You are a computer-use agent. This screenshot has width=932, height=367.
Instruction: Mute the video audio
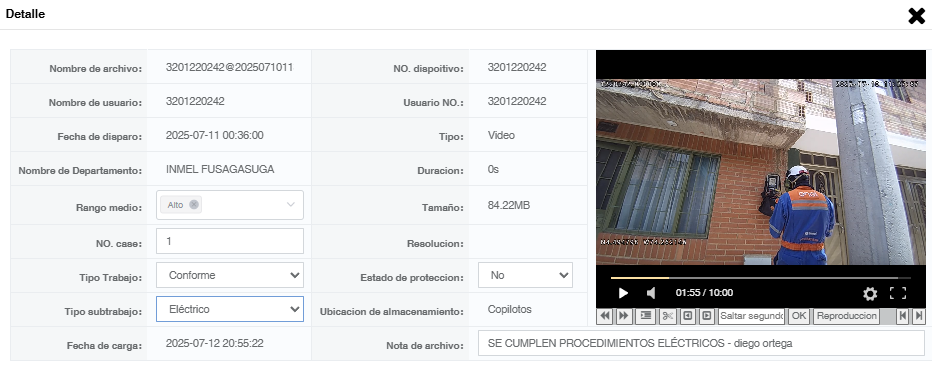(x=651, y=293)
